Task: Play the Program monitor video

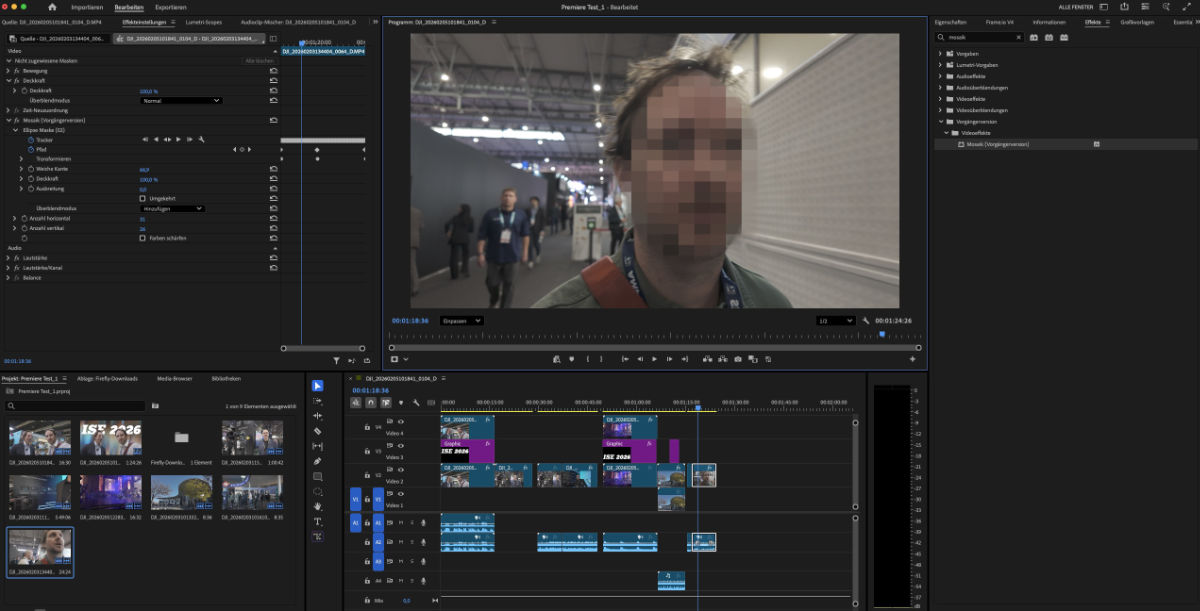Action: 655,359
